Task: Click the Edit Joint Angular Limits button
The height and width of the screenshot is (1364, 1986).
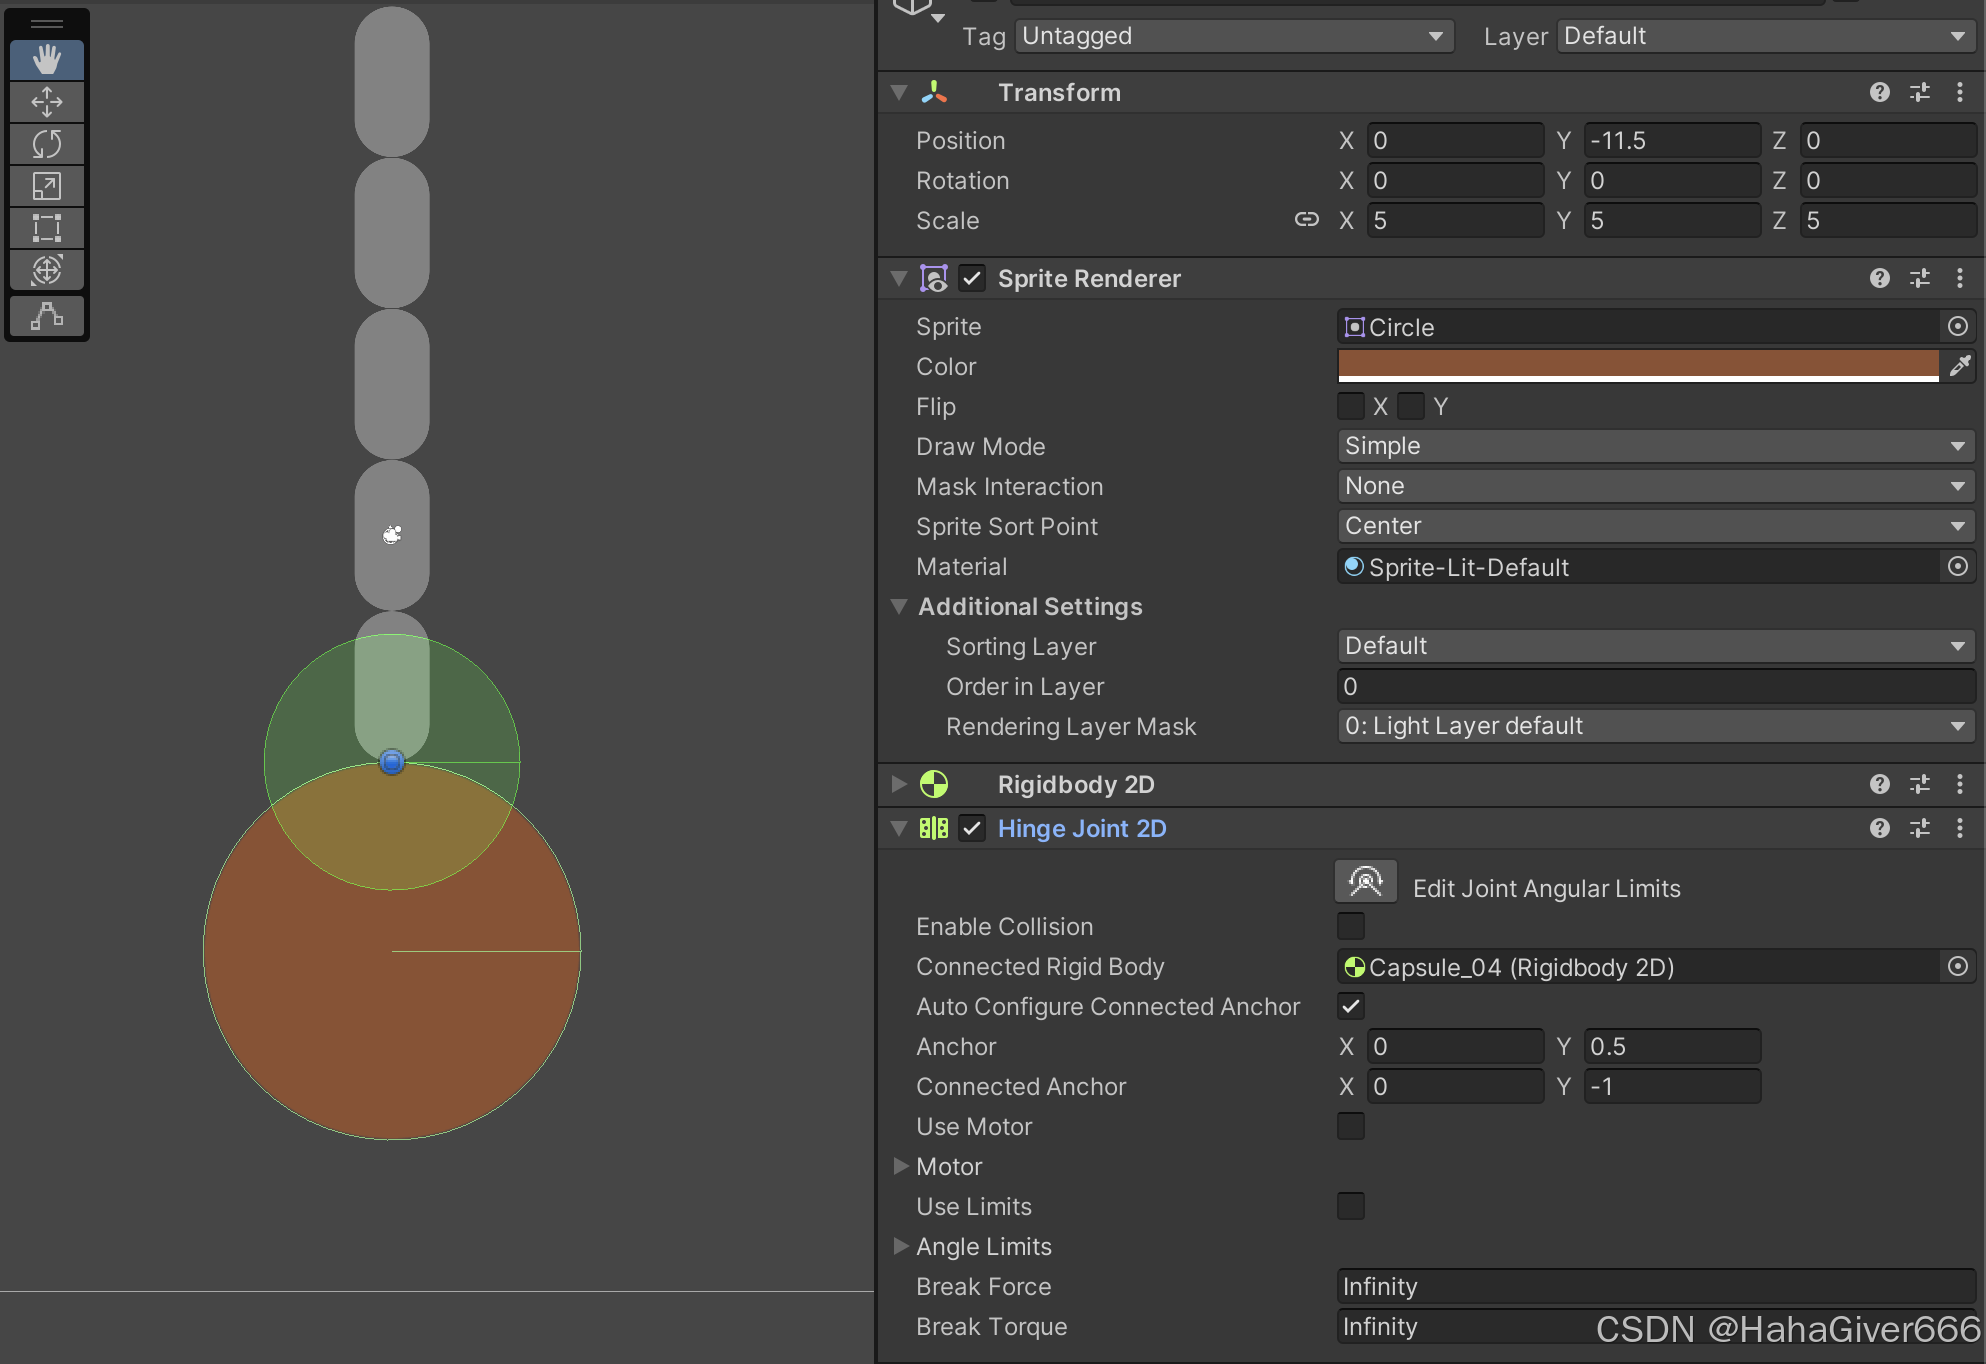Action: pyautogui.click(x=1365, y=882)
